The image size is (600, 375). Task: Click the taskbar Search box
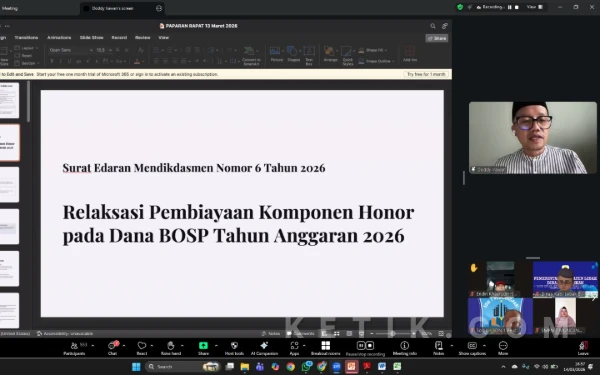click(x=183, y=367)
